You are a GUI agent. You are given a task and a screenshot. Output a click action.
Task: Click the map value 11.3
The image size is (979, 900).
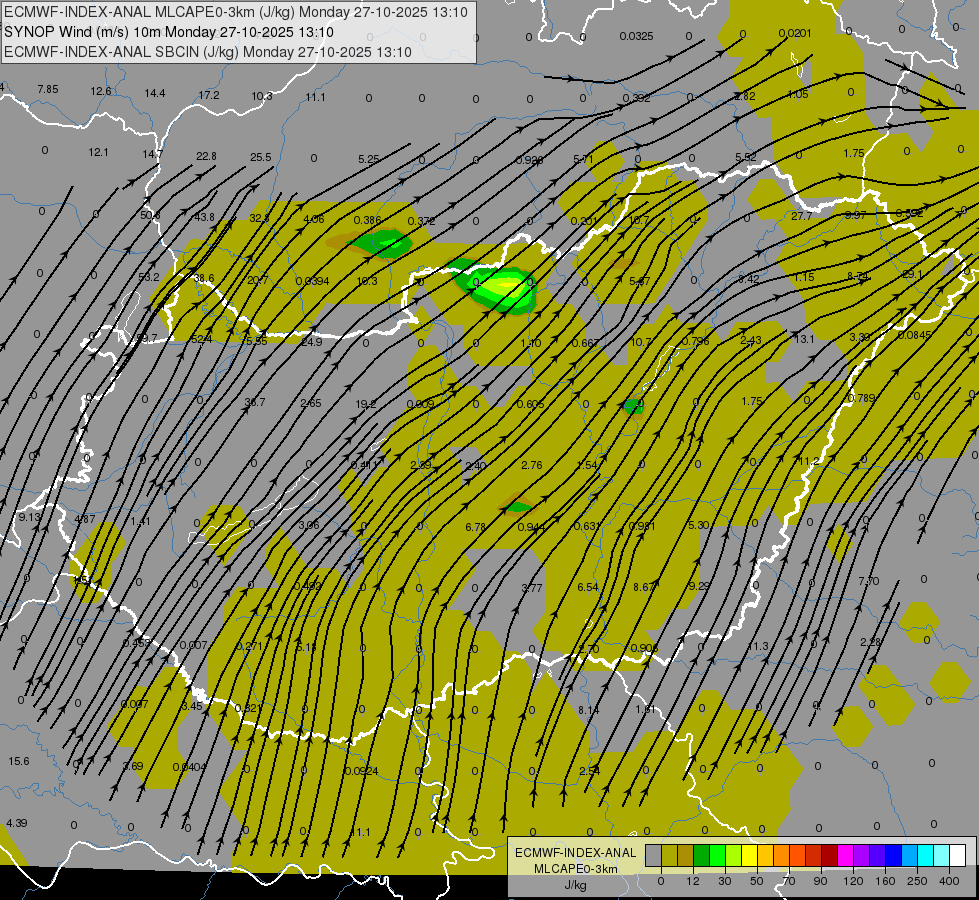pos(757,646)
